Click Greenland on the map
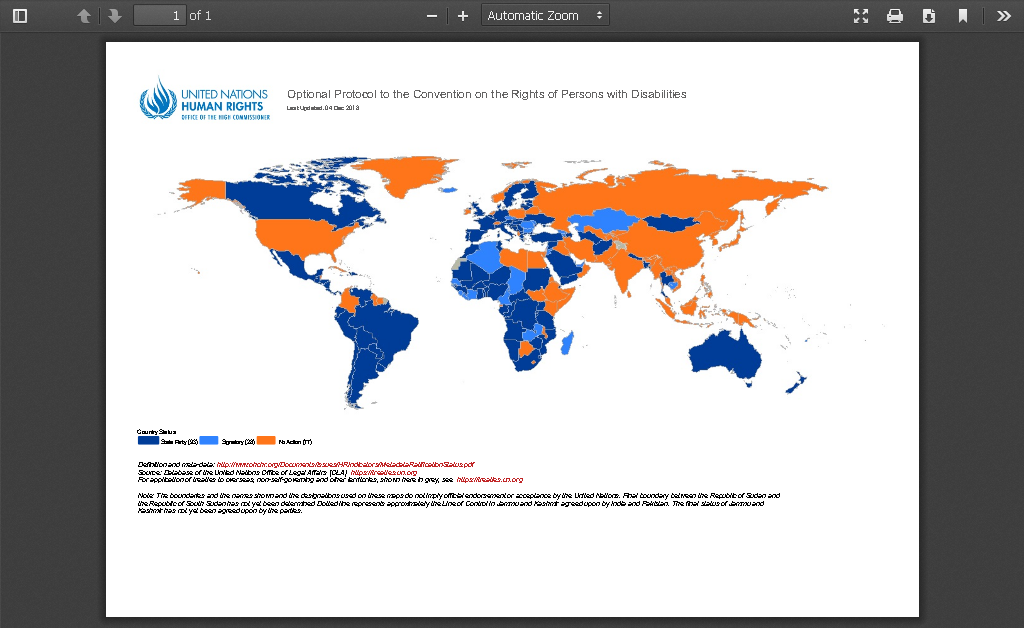Screen dimensions: 1024x628 [408, 174]
